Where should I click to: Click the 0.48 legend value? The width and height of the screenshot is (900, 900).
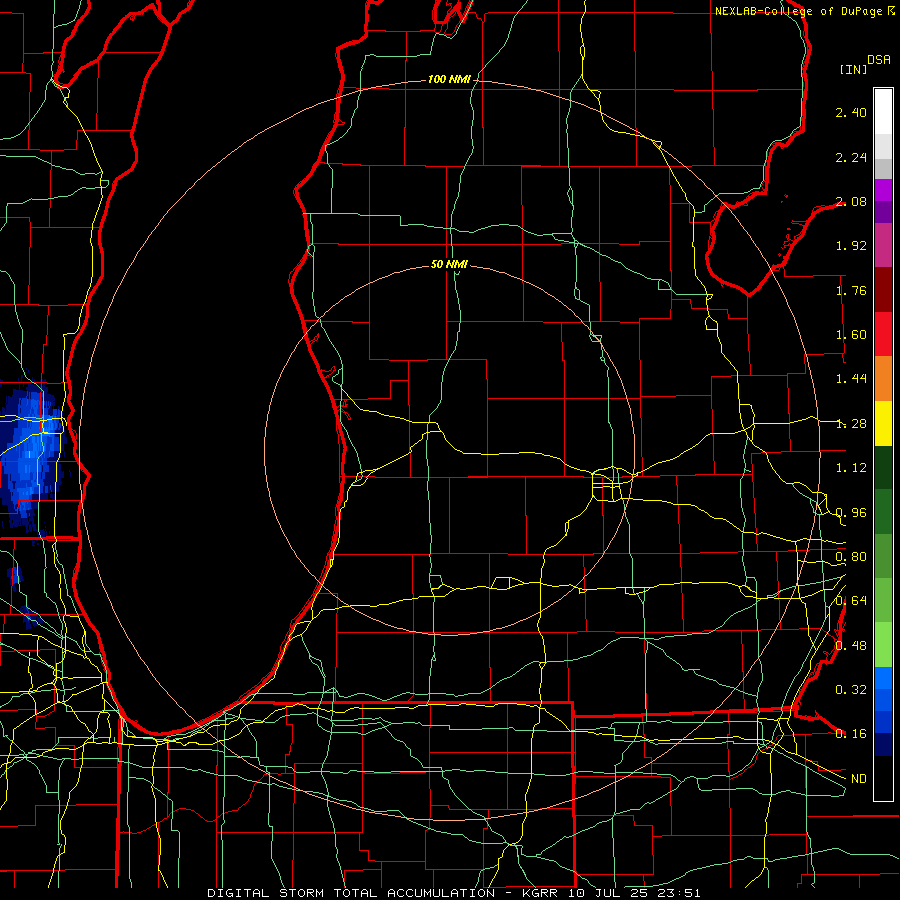click(851, 645)
